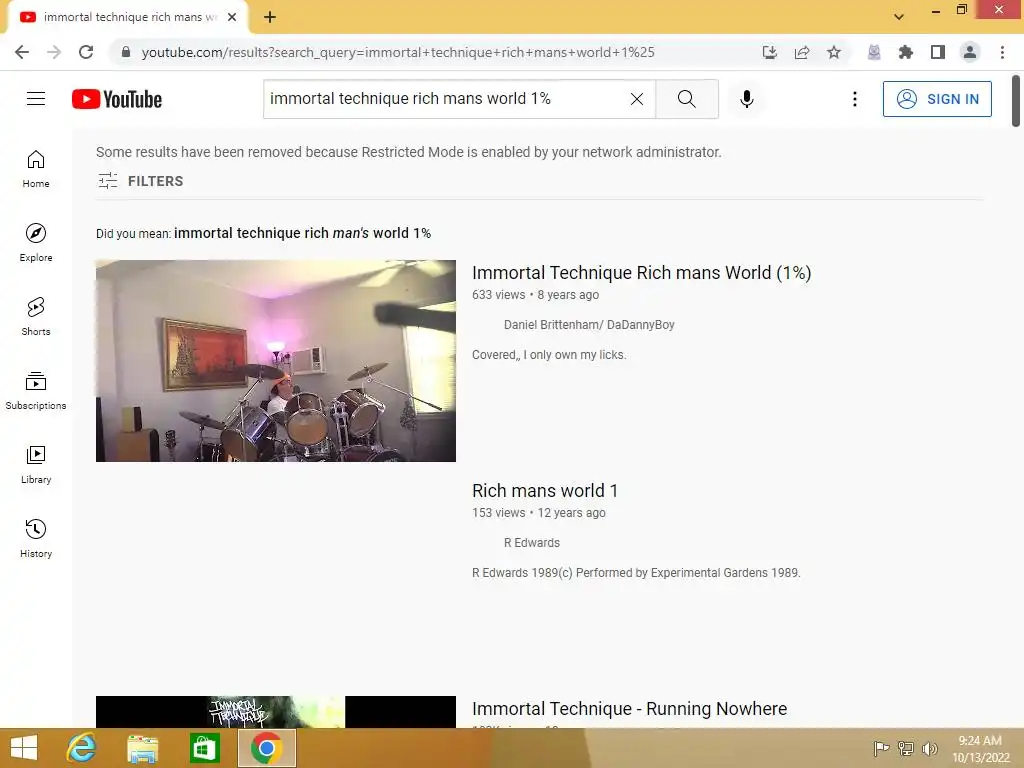This screenshot has width=1024, height=768.
Task: Open the volume speaker tray icon
Action: click(x=929, y=748)
